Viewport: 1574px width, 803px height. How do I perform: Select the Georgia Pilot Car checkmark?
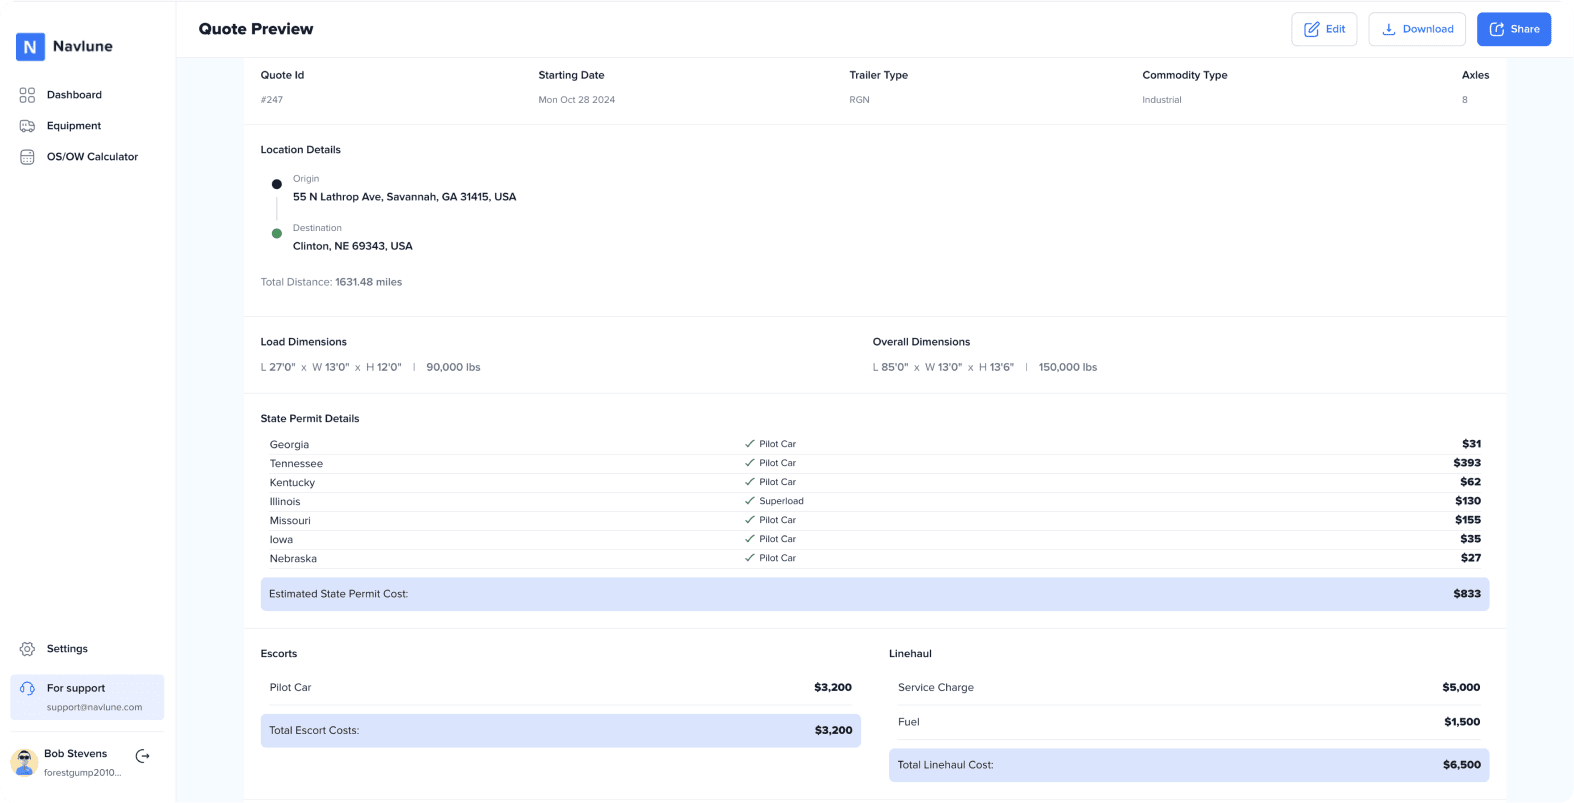750,443
